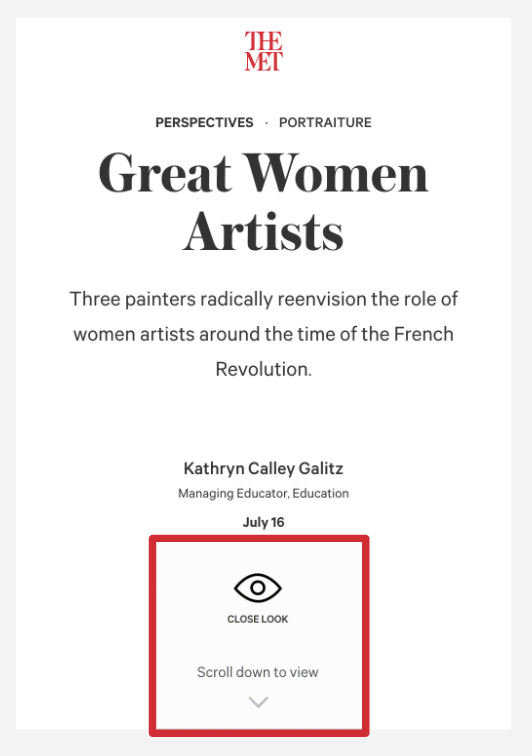Click the word MET in the logo
This screenshot has width=532, height=756.
pyautogui.click(x=263, y=62)
